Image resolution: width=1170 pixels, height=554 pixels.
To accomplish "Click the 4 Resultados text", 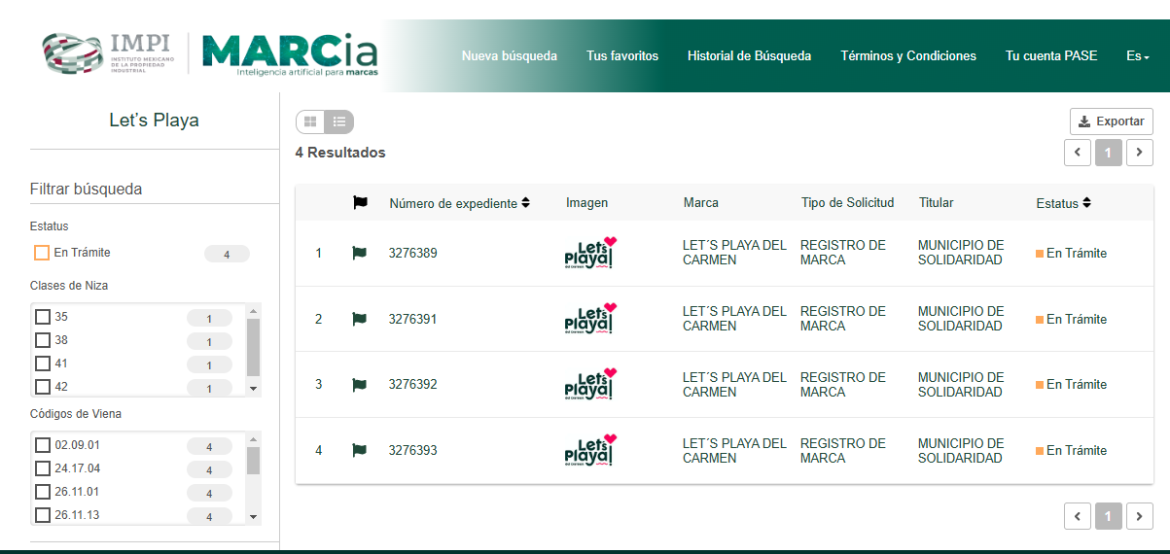I will point(340,153).
